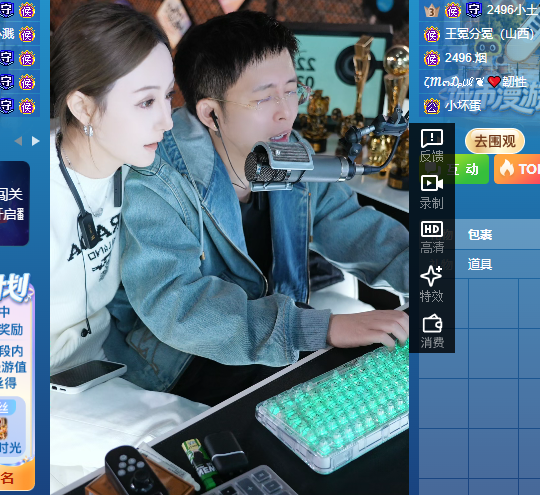Click the left carousel arrow
540x495 pixels.
18,141
